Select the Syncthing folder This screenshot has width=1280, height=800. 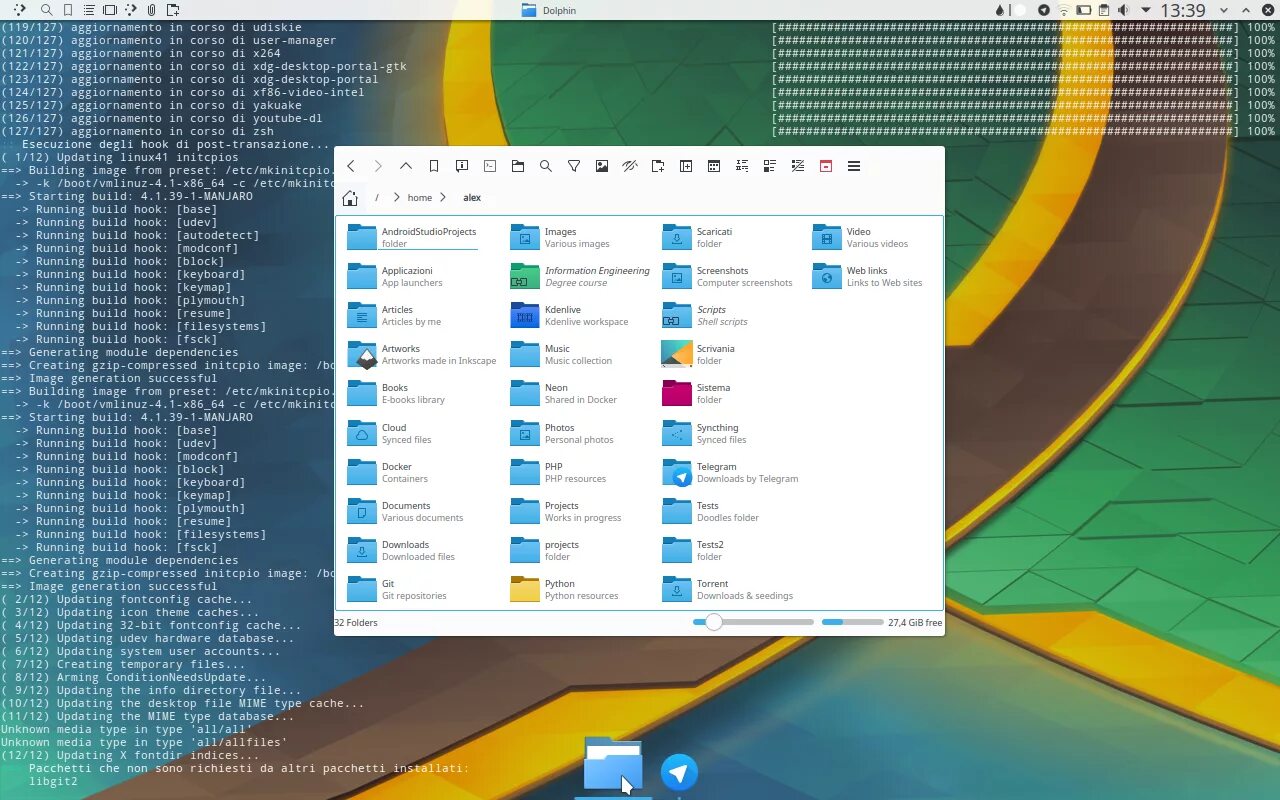pos(704,433)
